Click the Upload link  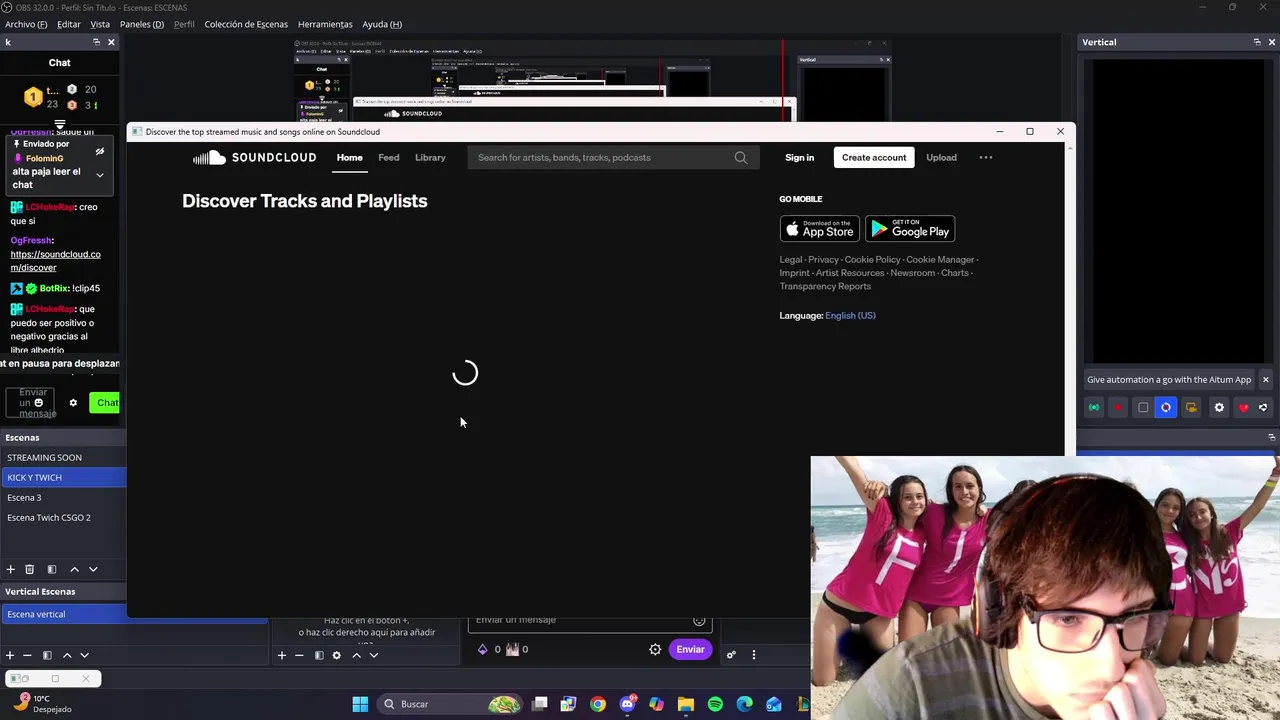click(x=941, y=157)
